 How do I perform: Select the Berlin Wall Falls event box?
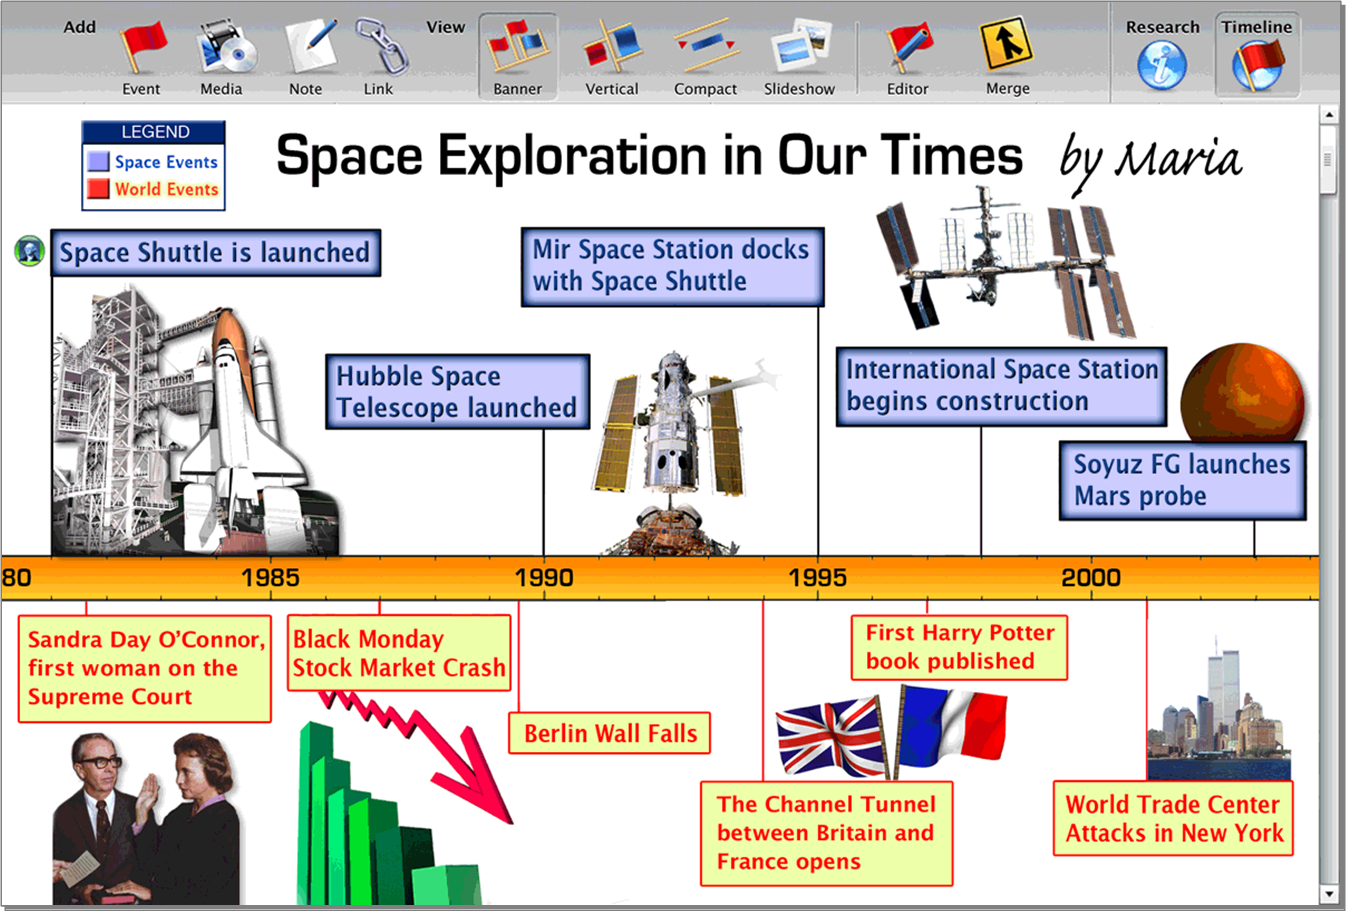coord(610,733)
